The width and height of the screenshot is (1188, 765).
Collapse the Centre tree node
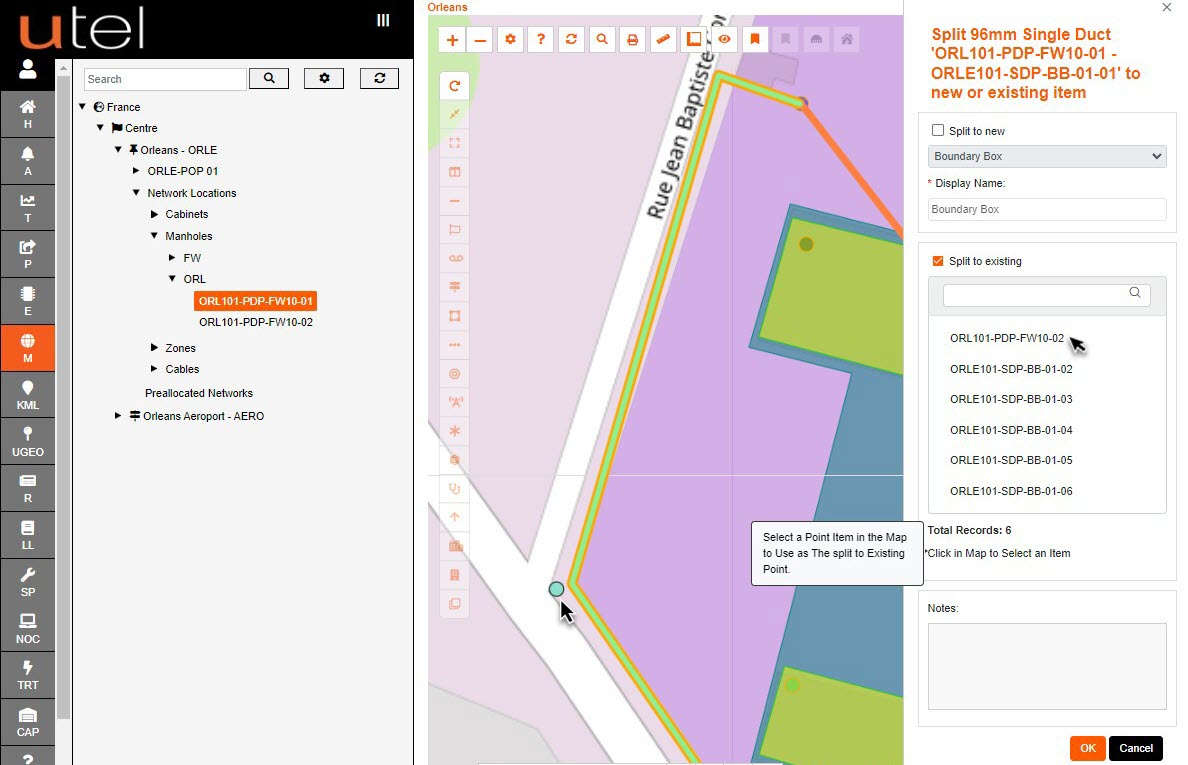(100, 128)
